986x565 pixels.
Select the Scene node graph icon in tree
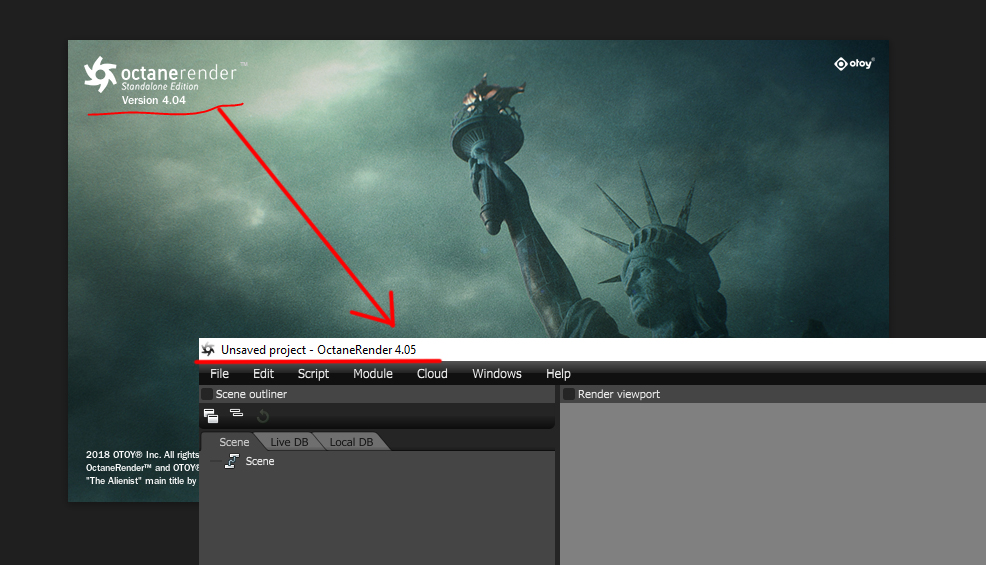pyautogui.click(x=231, y=461)
